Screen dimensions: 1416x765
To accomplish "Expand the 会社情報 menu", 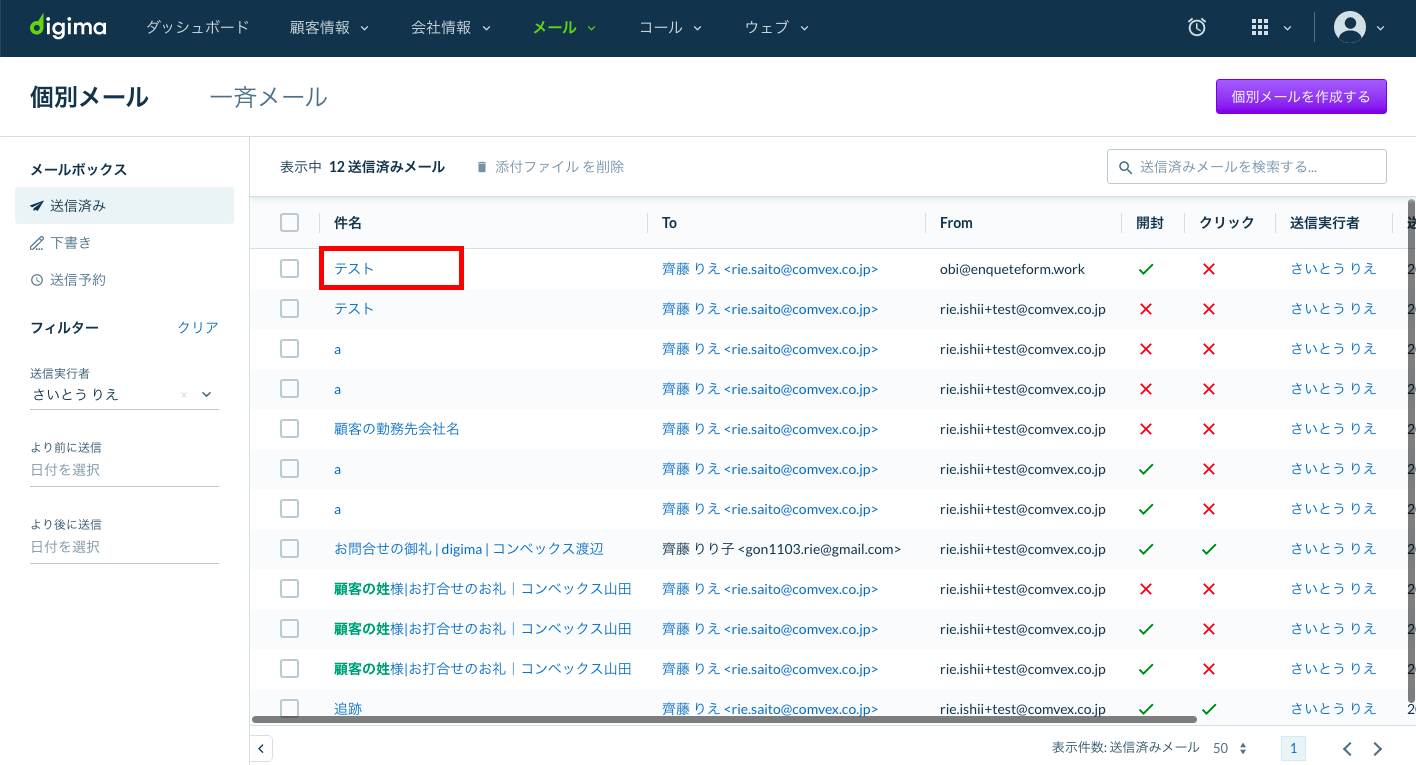I will tap(451, 28).
